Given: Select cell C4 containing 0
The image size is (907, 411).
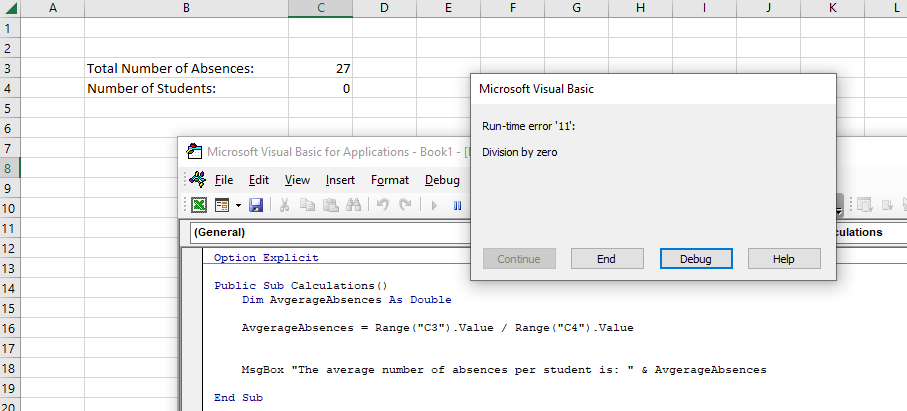Looking at the screenshot, I should pyautogui.click(x=320, y=88).
